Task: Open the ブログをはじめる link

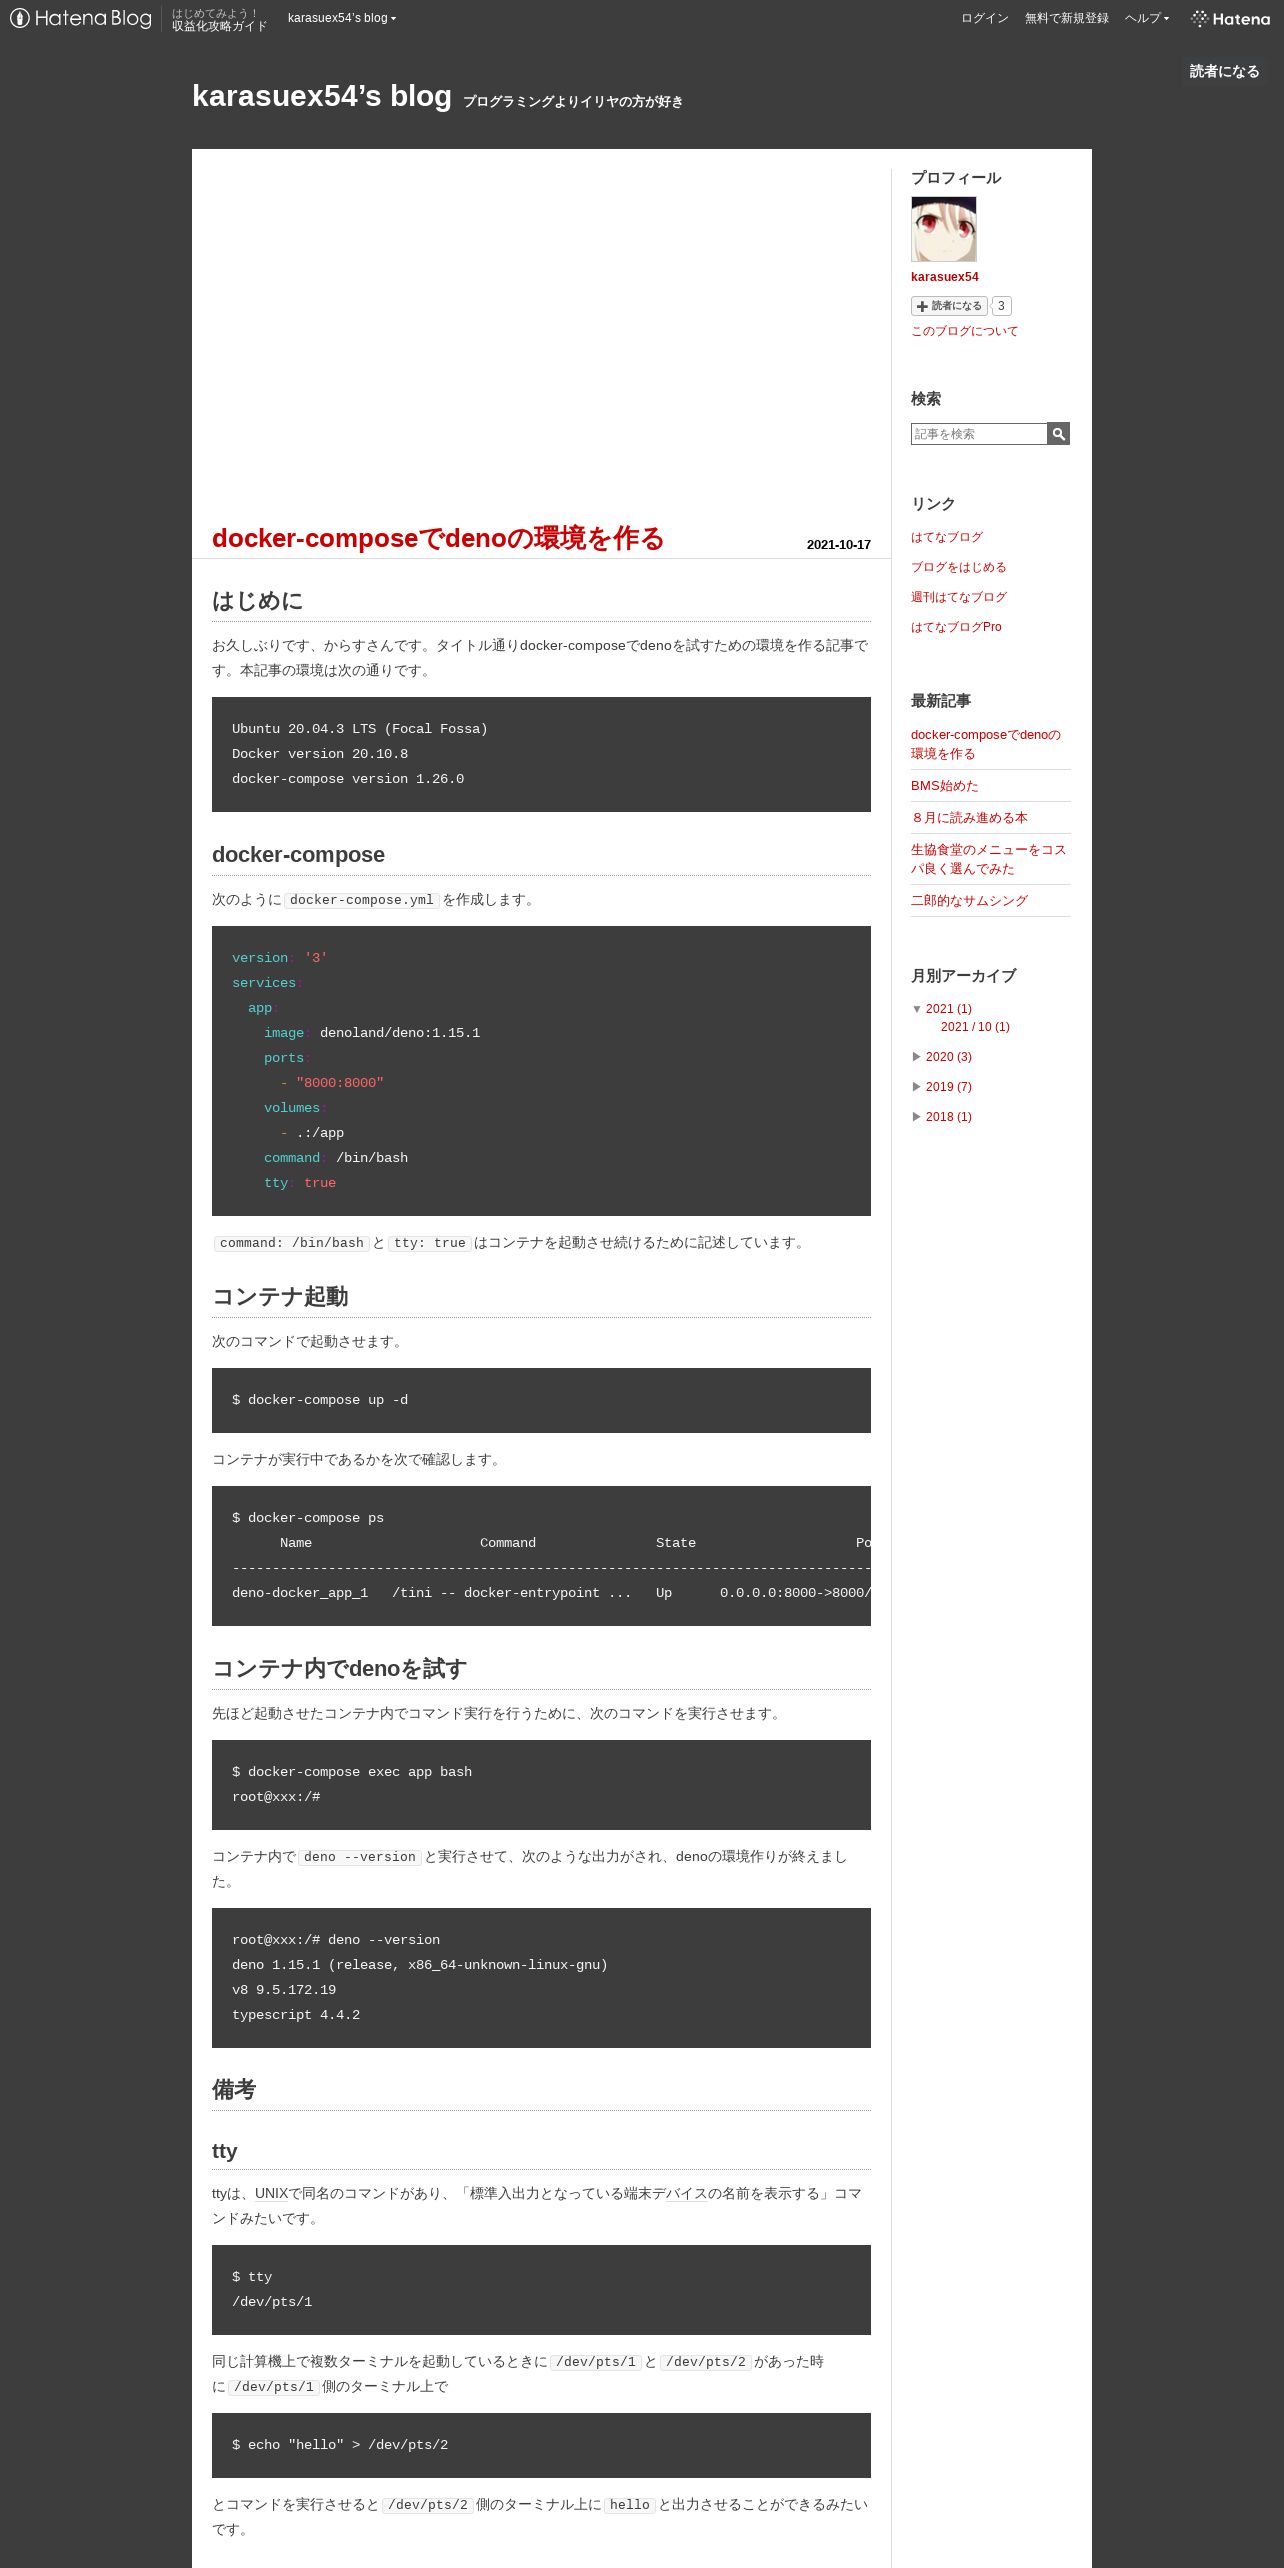Action: pos(958,567)
